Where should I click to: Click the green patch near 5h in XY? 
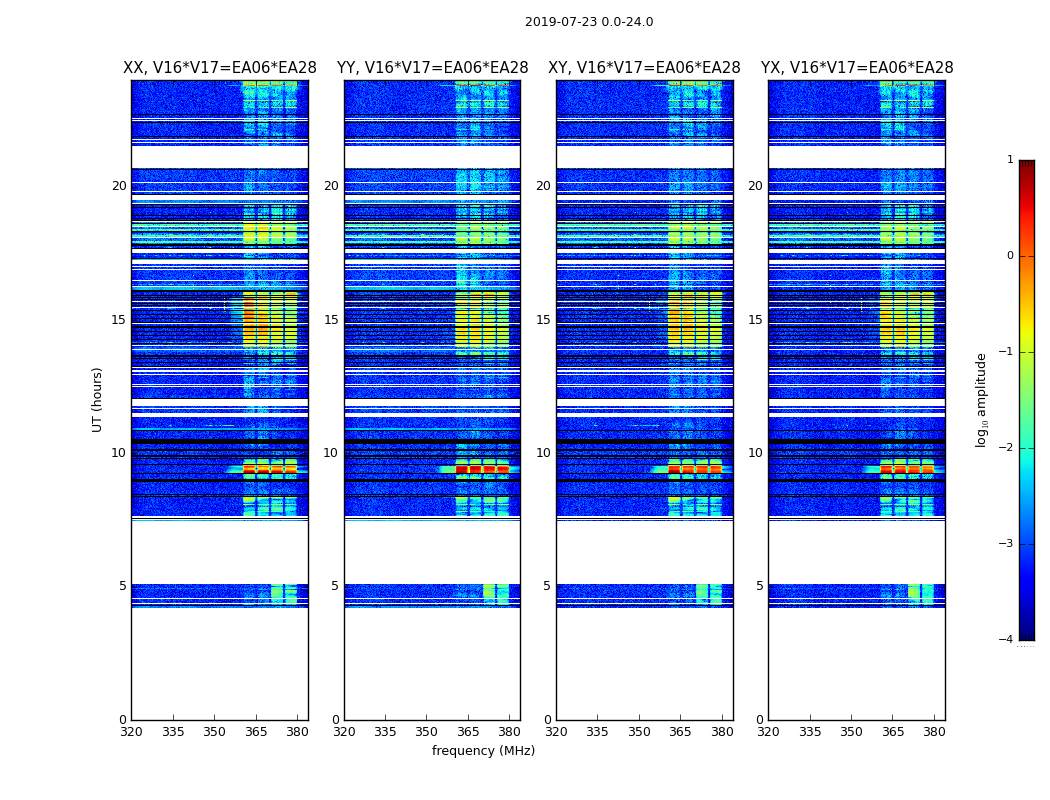[702, 594]
